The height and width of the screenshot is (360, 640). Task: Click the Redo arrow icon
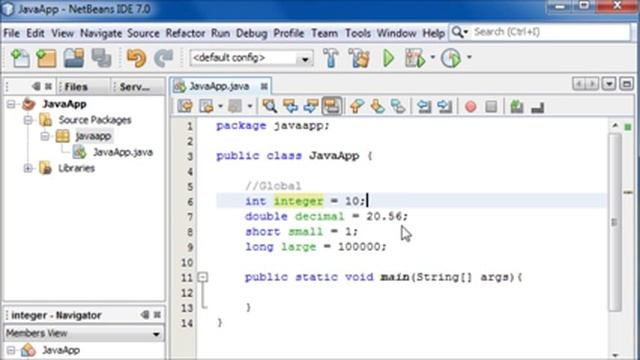pos(164,58)
